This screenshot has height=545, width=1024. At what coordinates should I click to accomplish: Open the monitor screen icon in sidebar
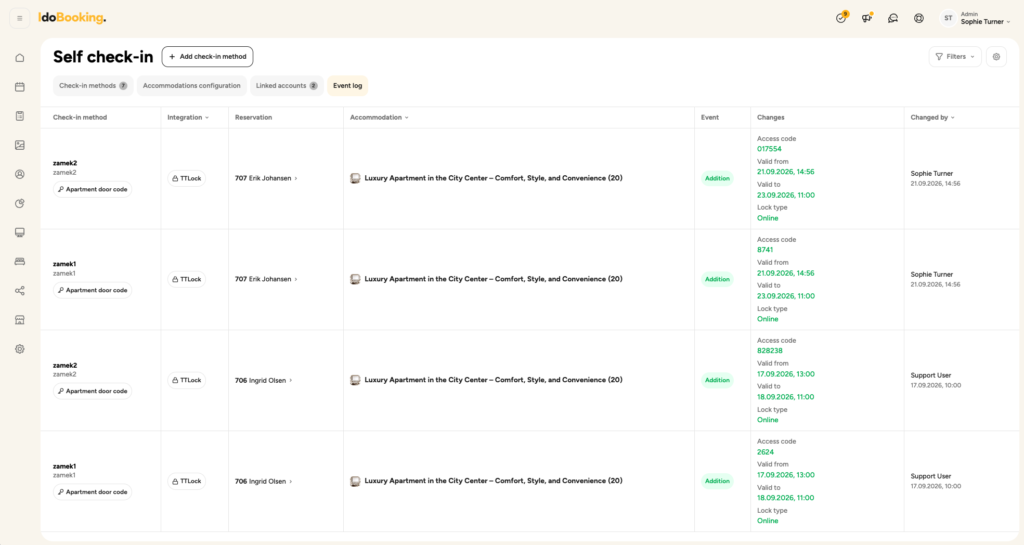[x=20, y=232]
